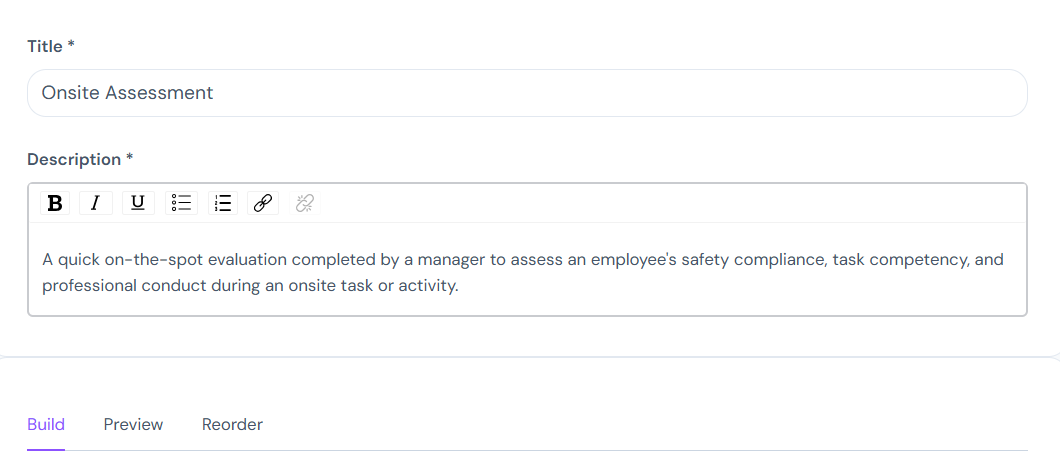Click inside the Description text area
This screenshot has height=472, width=1060.
coord(527,269)
